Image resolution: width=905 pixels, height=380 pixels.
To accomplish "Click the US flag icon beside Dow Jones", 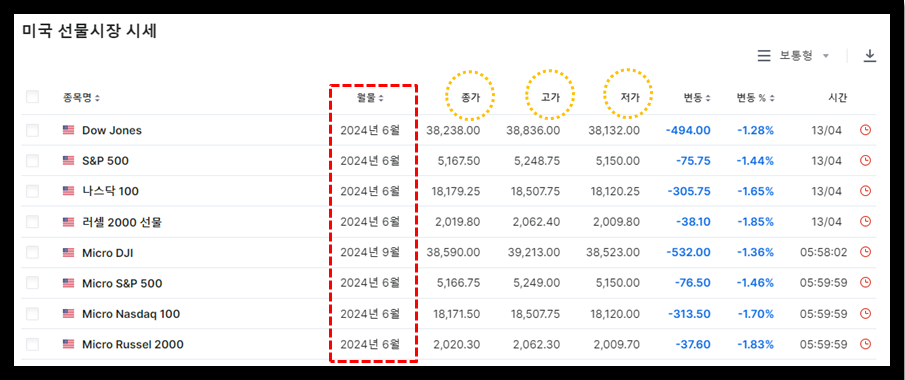I will tap(69, 130).
